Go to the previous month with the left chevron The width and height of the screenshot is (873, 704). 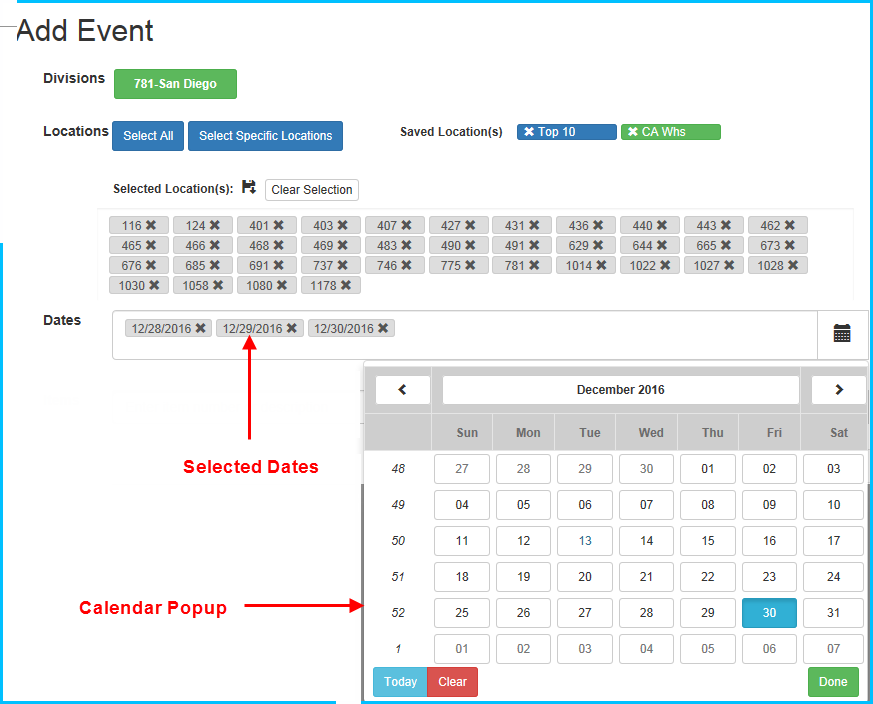(x=402, y=389)
